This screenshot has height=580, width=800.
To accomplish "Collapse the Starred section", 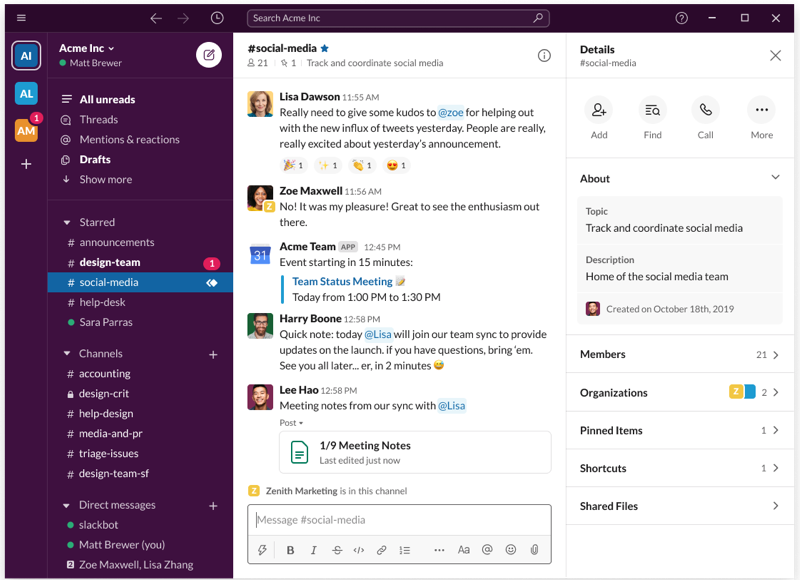I will (67, 222).
